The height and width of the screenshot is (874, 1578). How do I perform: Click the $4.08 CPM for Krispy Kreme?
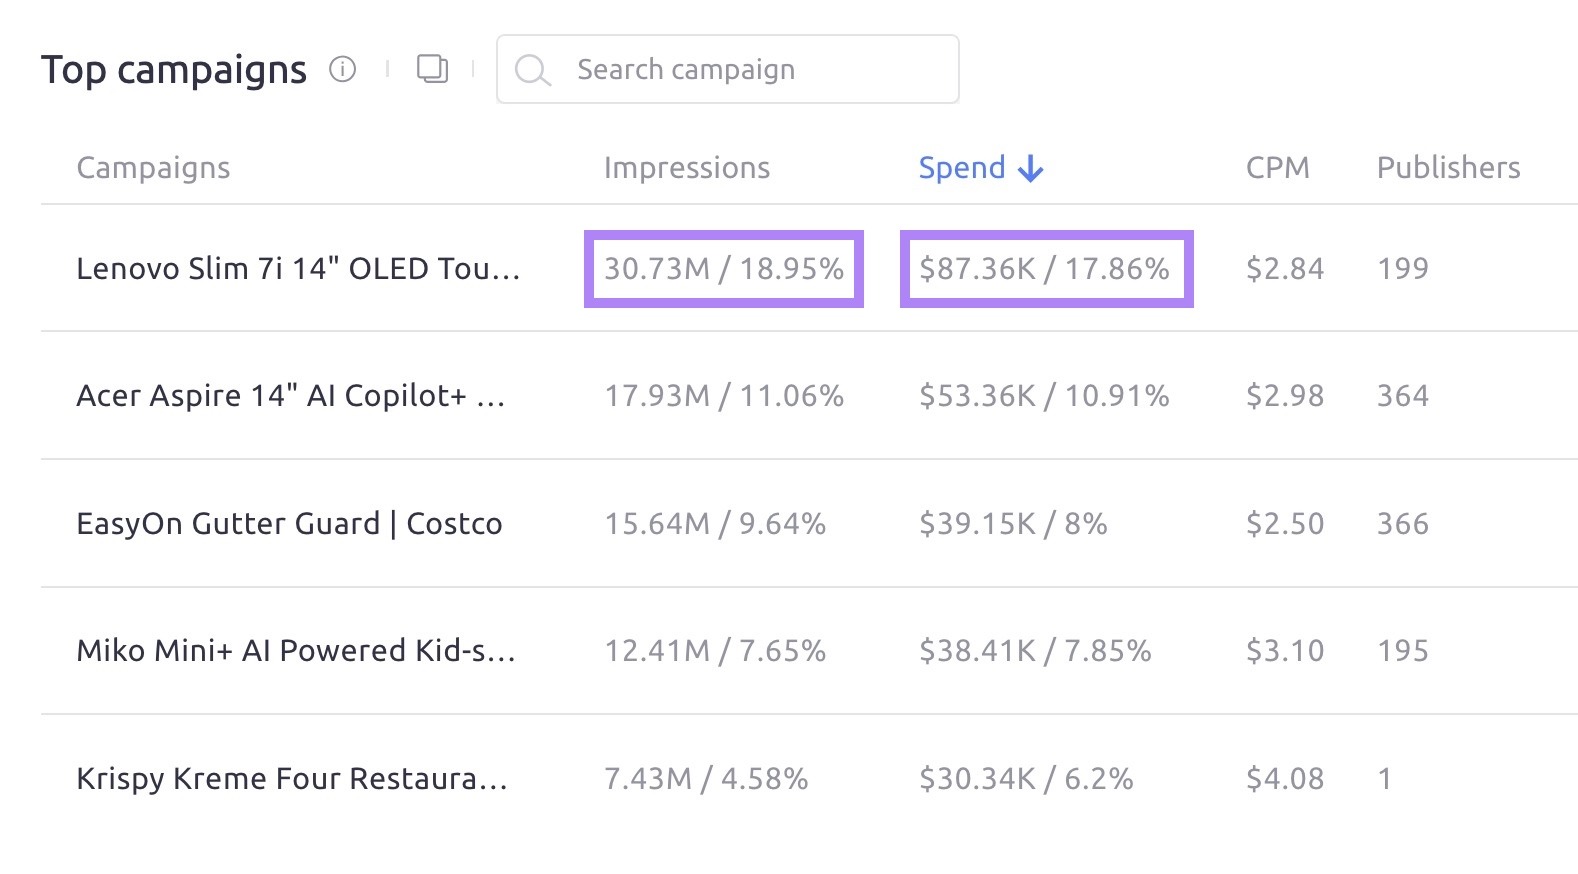[x=1285, y=779]
